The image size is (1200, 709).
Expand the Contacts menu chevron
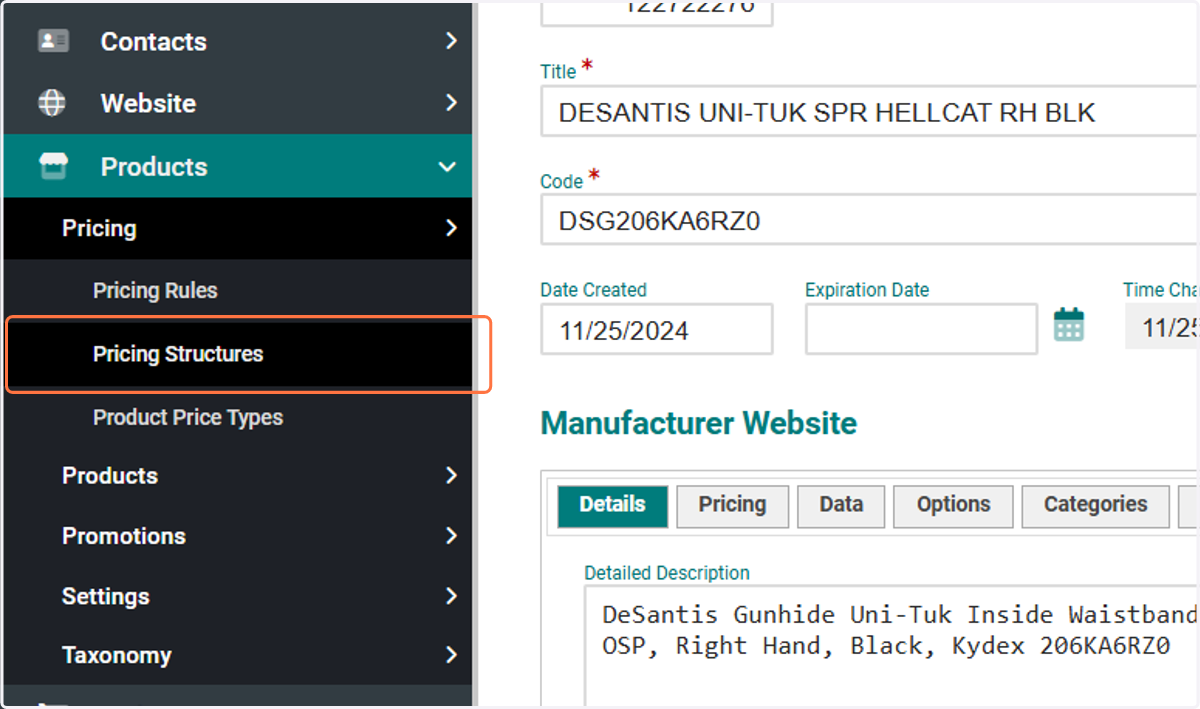(451, 41)
